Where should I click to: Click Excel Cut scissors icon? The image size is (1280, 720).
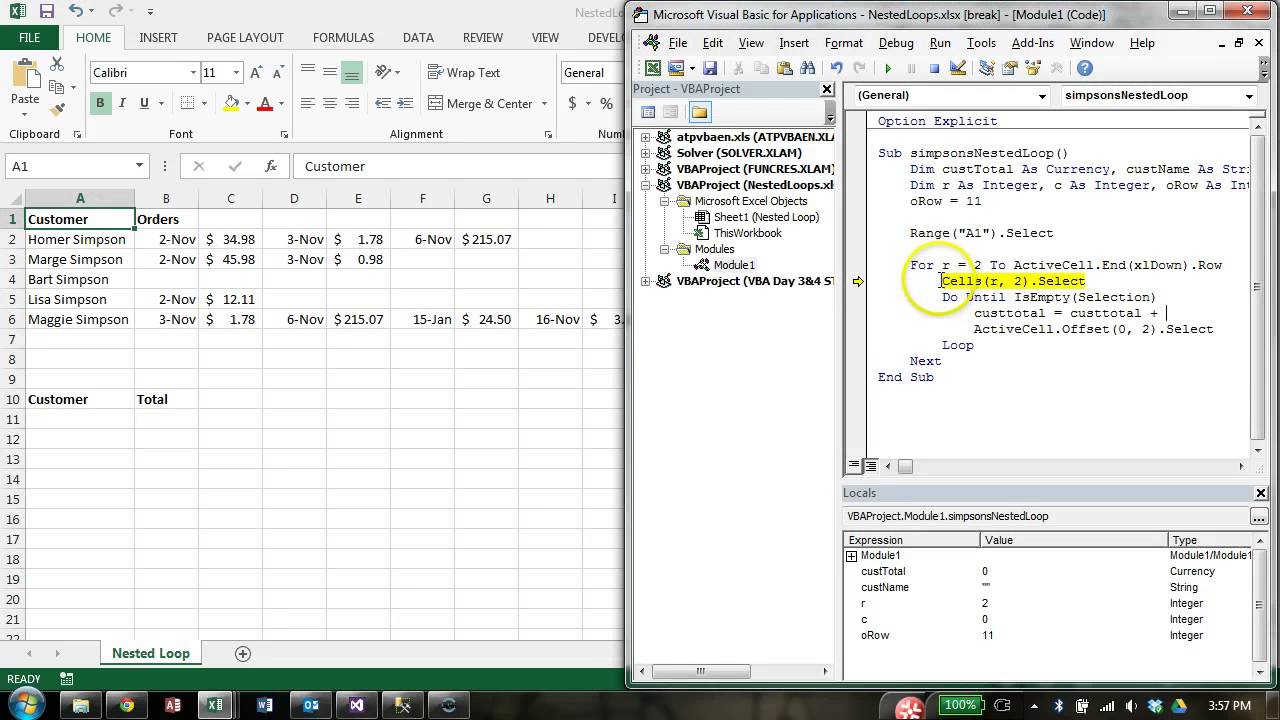57,64
